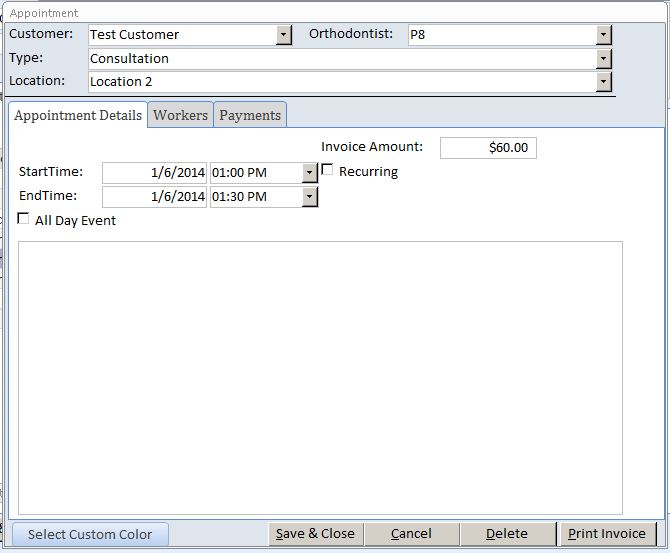Click the Invoice Amount field showing $60.00
670x553 pixels.
488,148
